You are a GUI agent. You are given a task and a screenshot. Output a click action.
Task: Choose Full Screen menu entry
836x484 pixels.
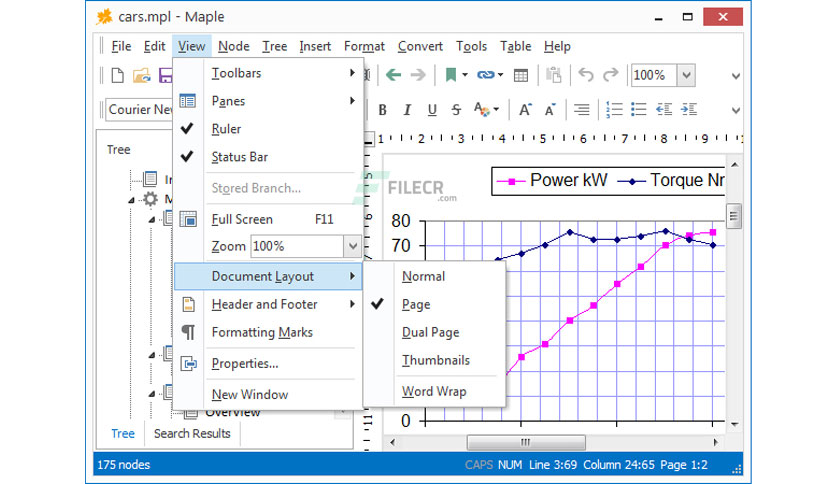tap(268, 219)
